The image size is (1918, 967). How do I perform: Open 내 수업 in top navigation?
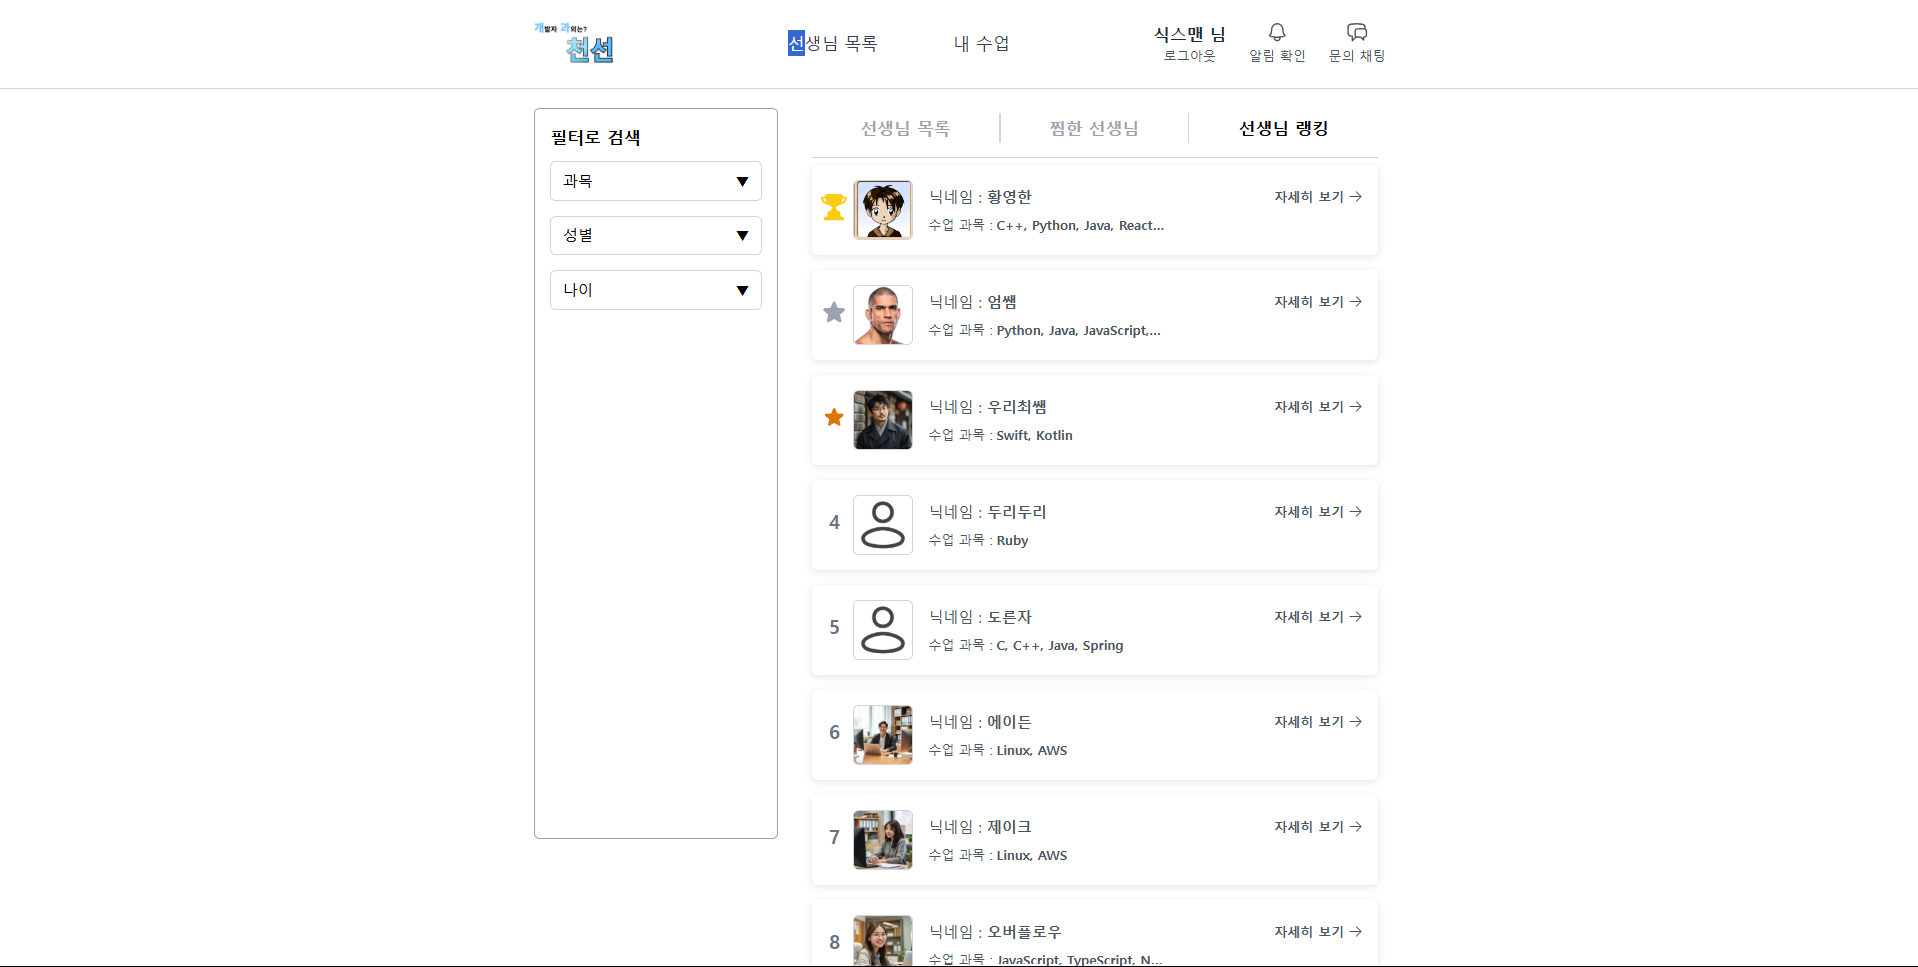click(981, 43)
